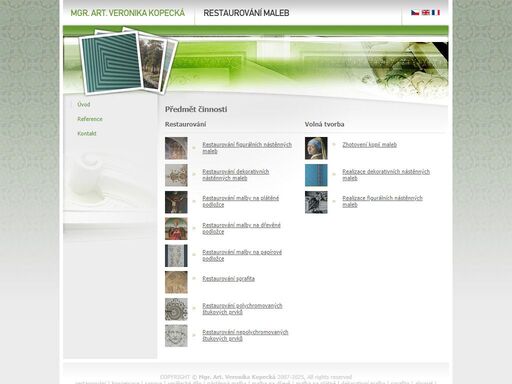Open Restaurování malby na dřevěné podložce link
The height and width of the screenshot is (384, 512).
click(241, 228)
